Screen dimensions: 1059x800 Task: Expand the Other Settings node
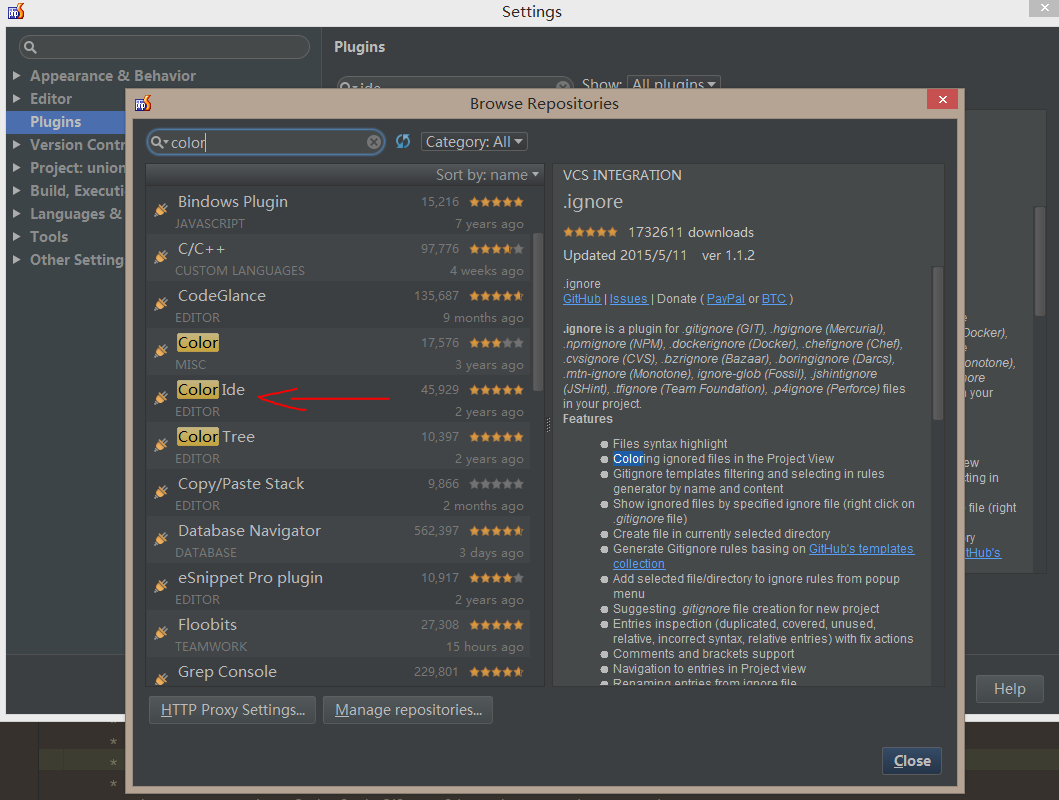[x=16, y=259]
